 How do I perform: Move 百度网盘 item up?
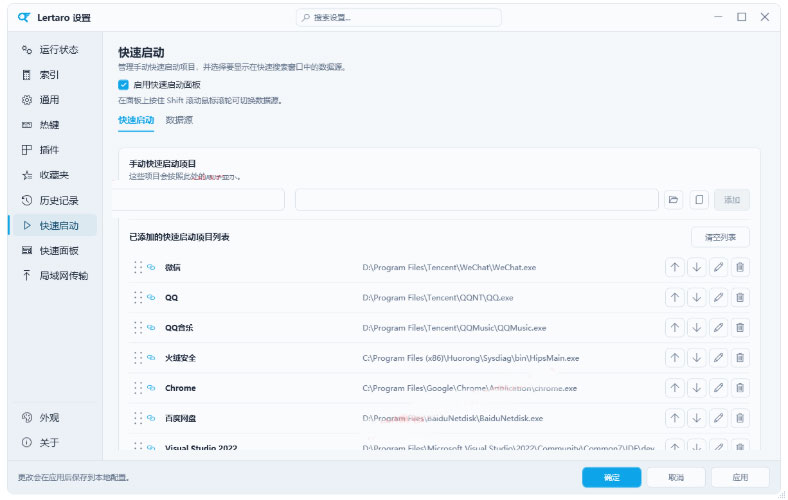pos(674,418)
